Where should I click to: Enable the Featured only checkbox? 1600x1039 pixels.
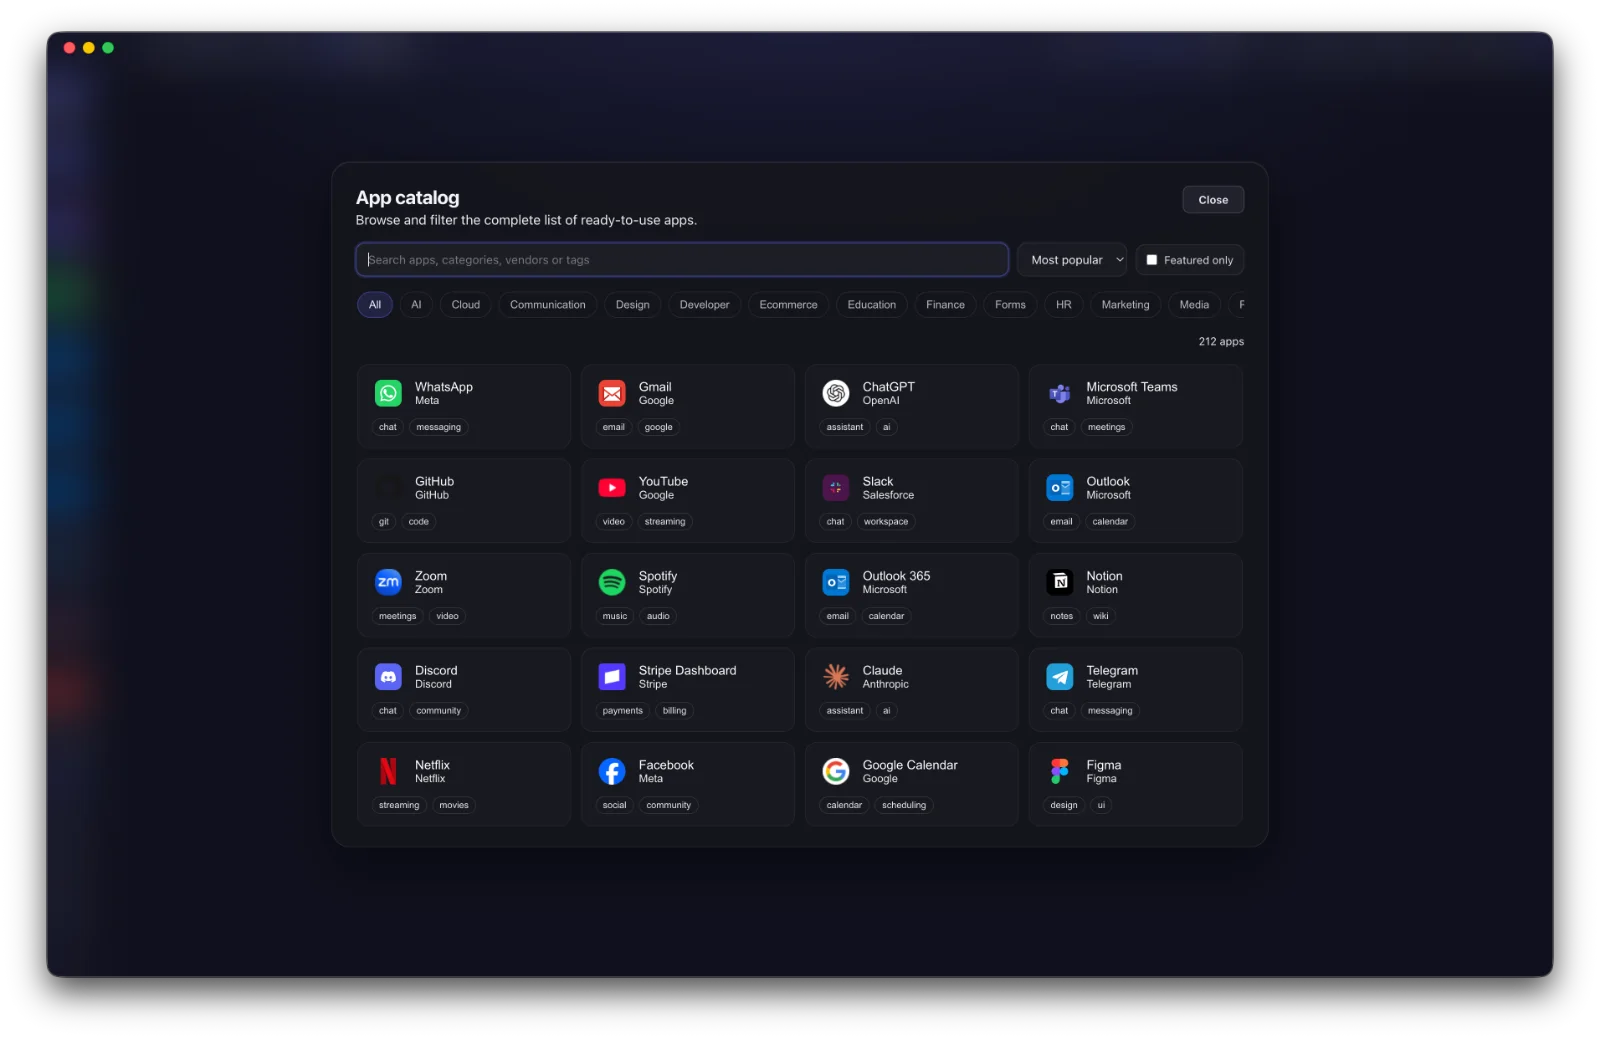(x=1152, y=260)
